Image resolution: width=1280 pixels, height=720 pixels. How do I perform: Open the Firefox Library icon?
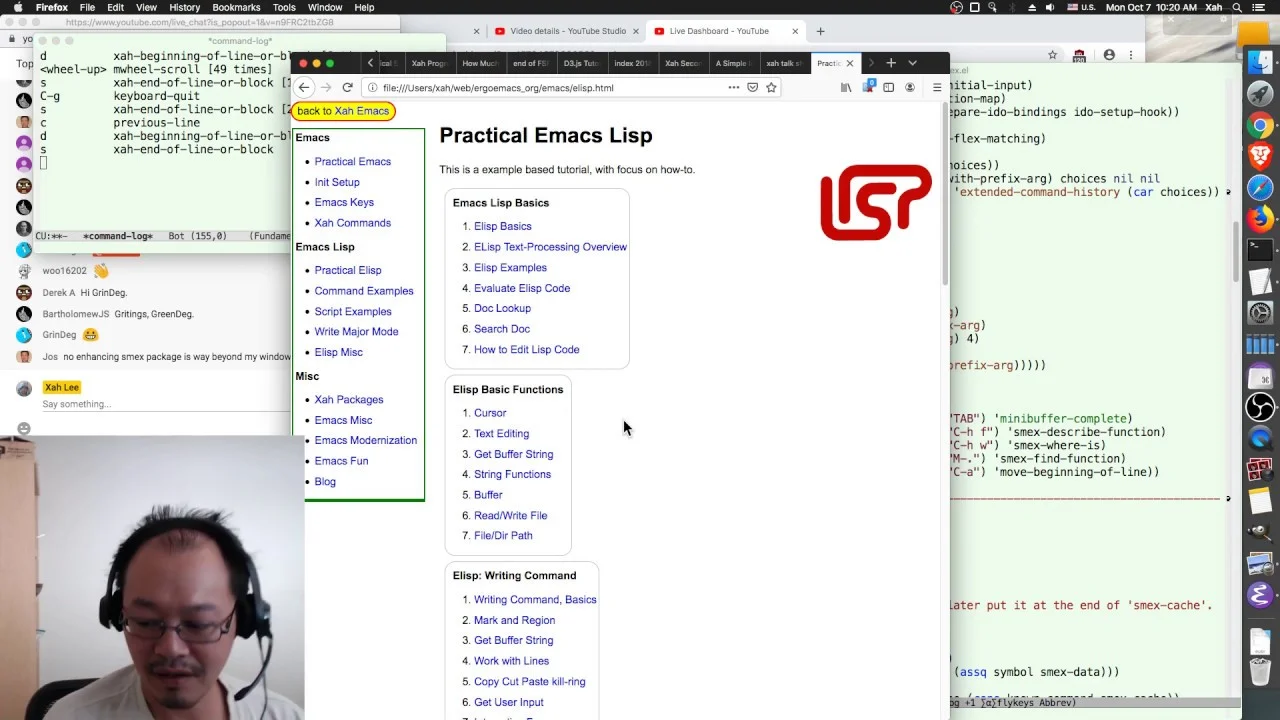(846, 88)
